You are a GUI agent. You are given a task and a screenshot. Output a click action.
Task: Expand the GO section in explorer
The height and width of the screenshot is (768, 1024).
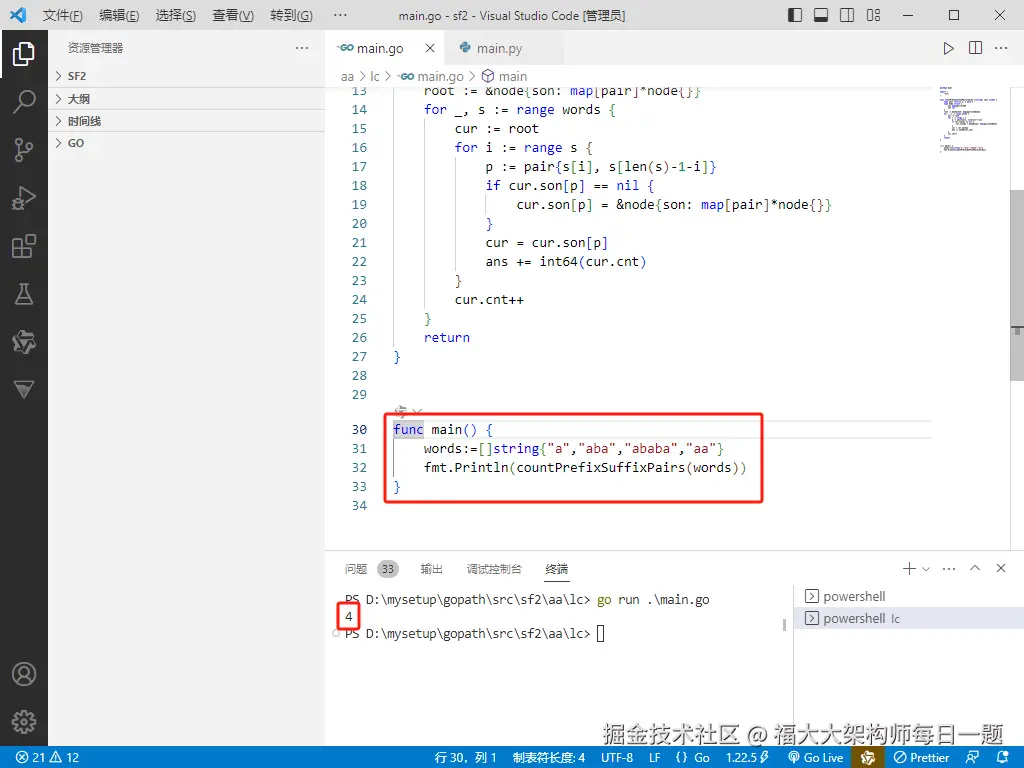(x=186, y=143)
